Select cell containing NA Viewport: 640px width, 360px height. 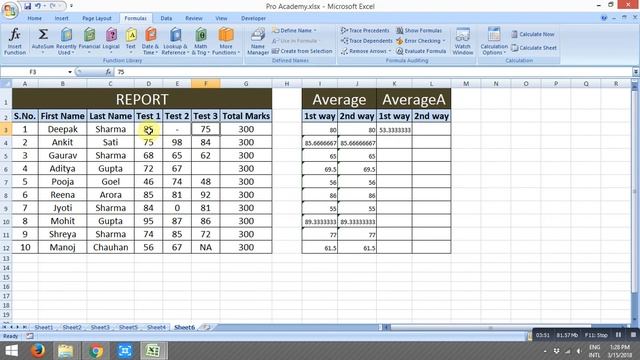[x=205, y=247]
